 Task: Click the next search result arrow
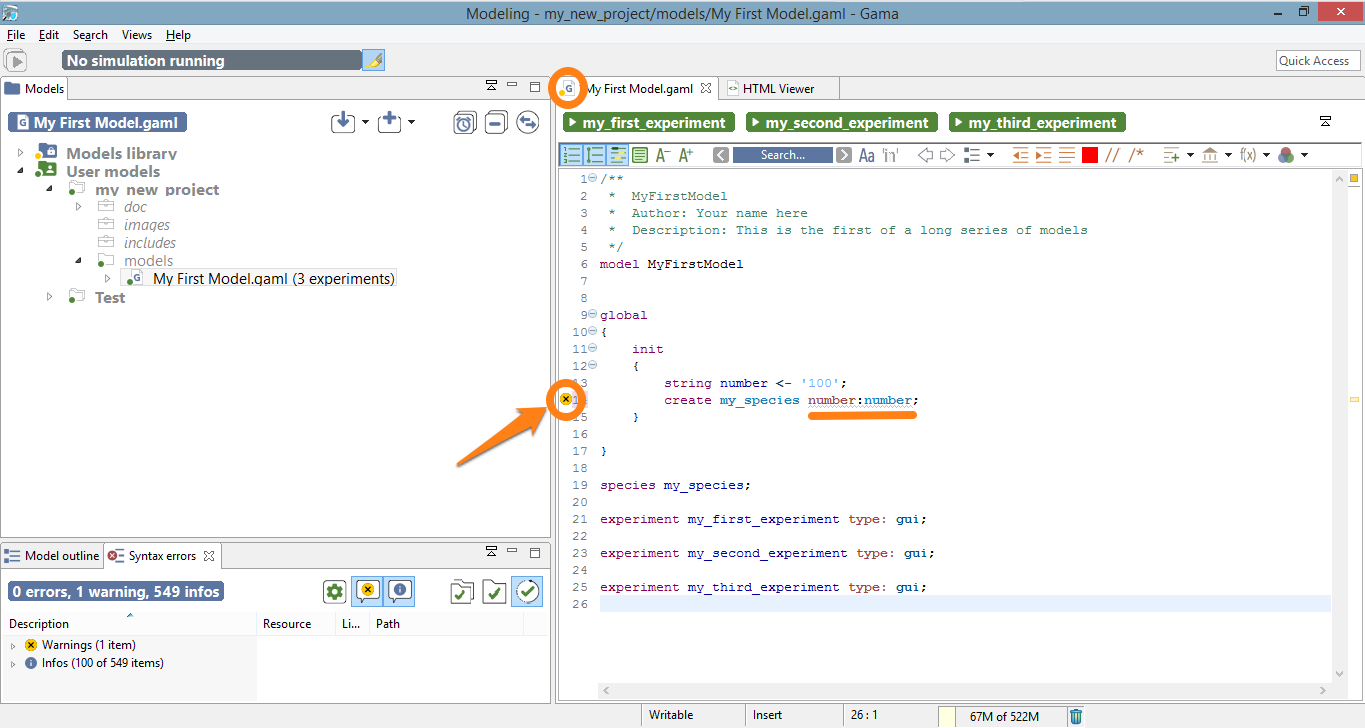point(844,155)
